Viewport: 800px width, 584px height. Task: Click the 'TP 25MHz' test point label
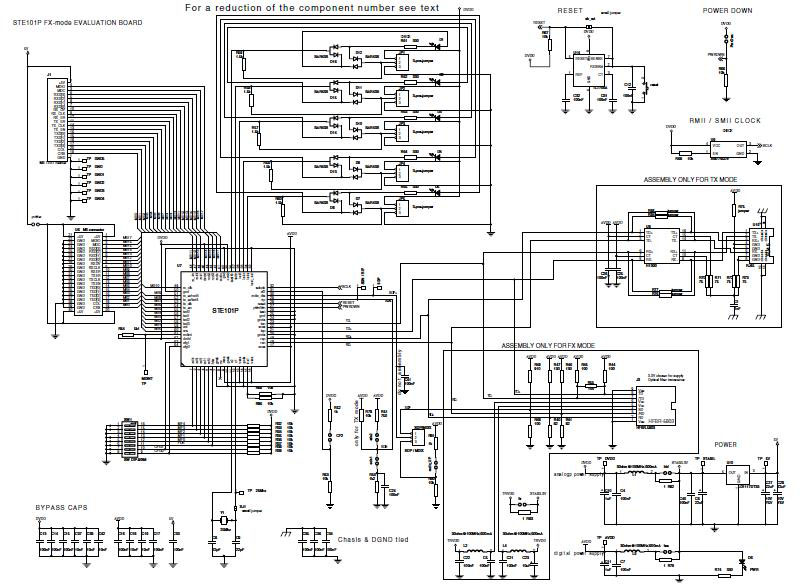[257, 491]
